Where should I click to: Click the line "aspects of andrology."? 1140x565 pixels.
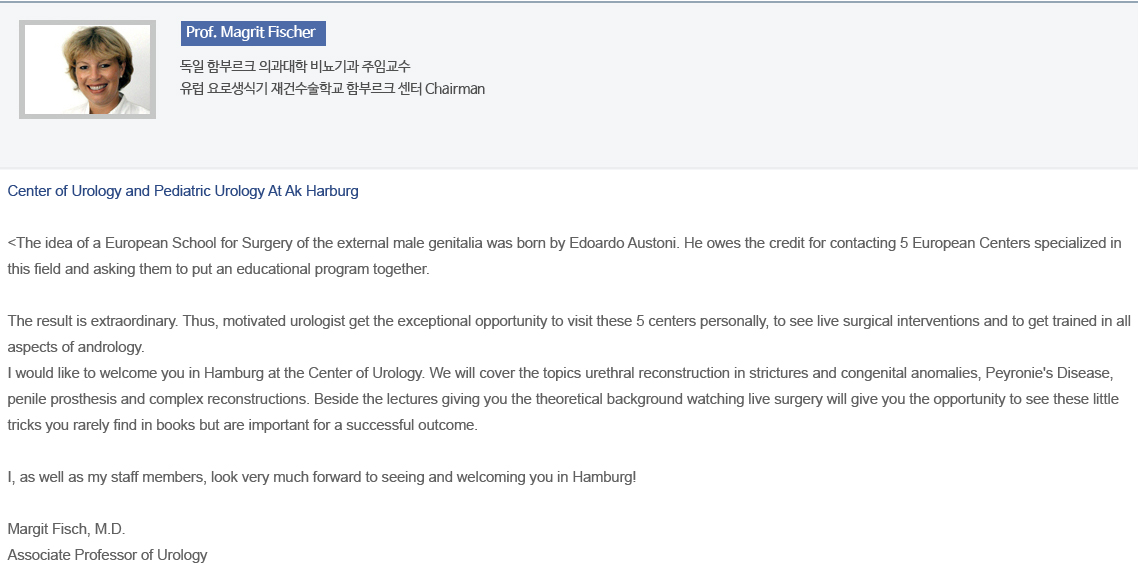[x=76, y=347]
